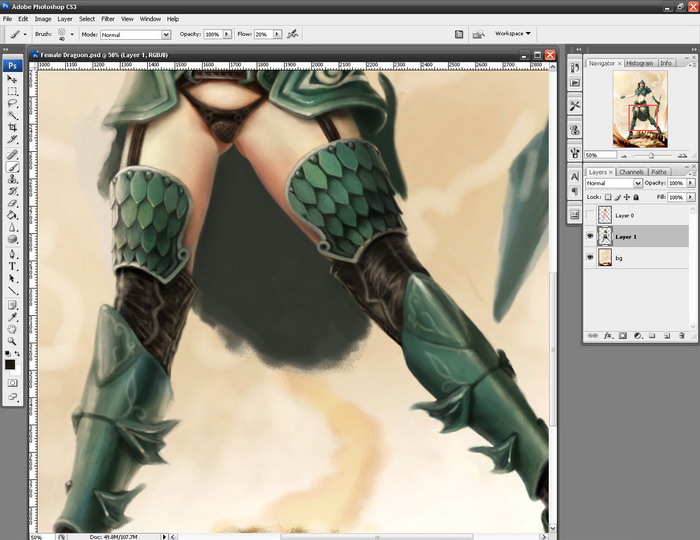700x540 pixels.
Task: Switch to the Channels tab
Action: [631, 172]
